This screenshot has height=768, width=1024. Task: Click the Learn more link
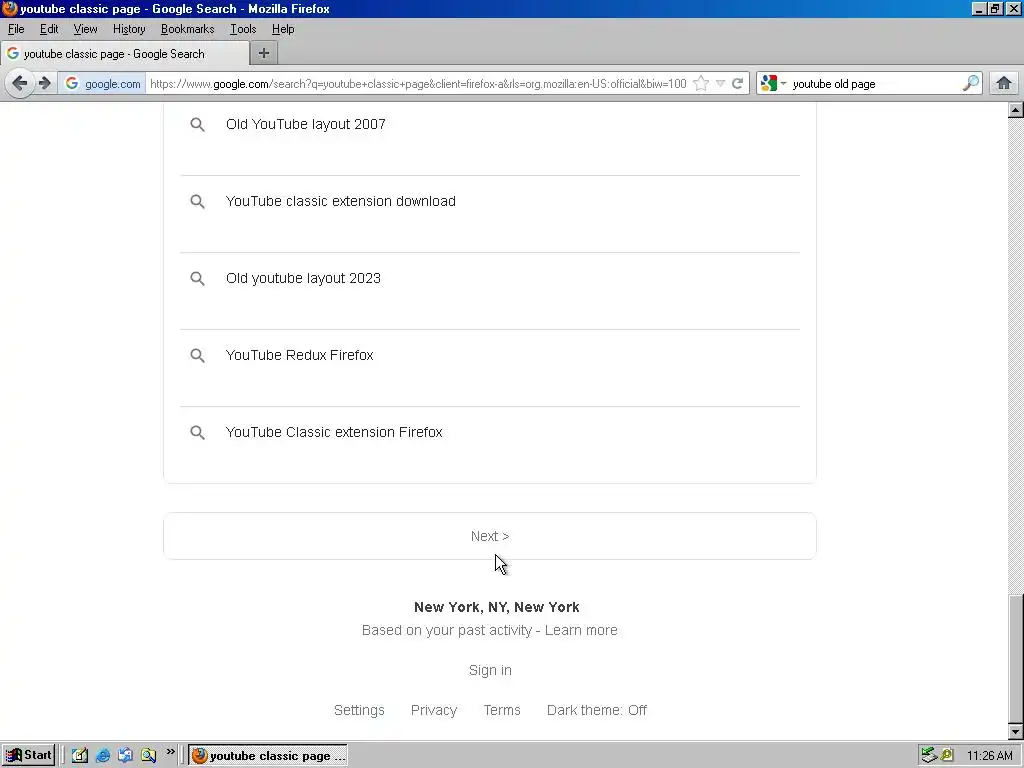coord(581,630)
